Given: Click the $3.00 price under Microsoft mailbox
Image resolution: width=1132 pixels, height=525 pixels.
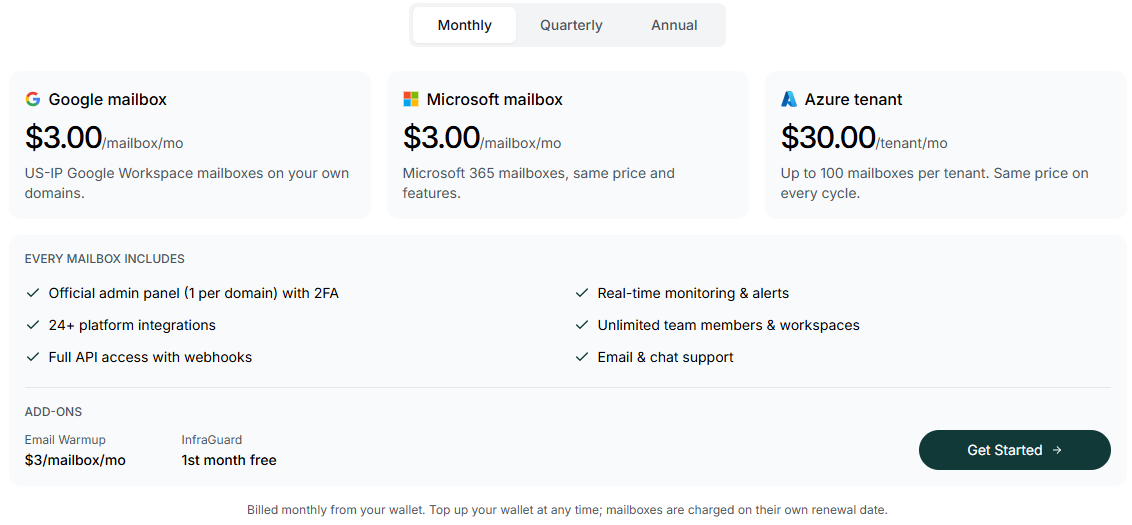Looking at the screenshot, I should pos(441,137).
